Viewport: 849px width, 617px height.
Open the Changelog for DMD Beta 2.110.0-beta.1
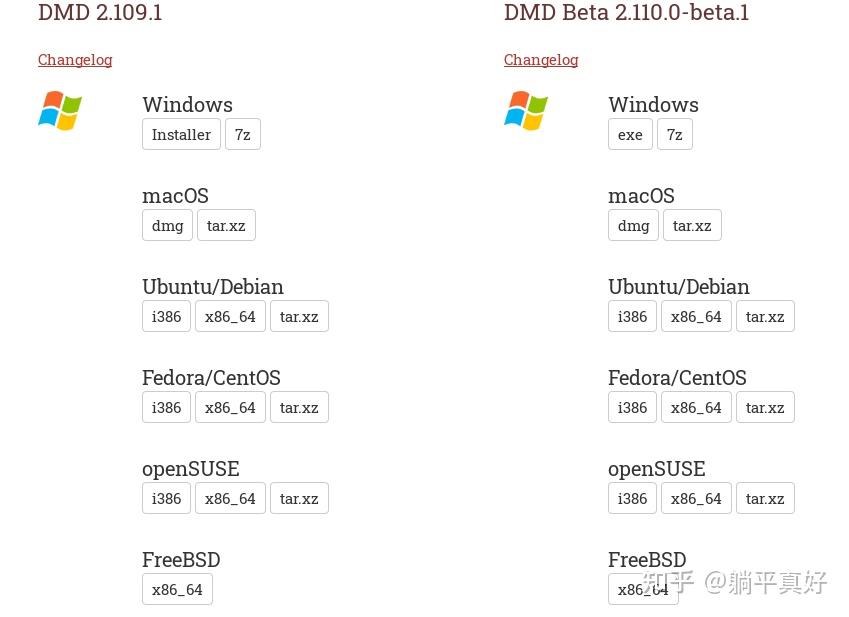(x=540, y=60)
